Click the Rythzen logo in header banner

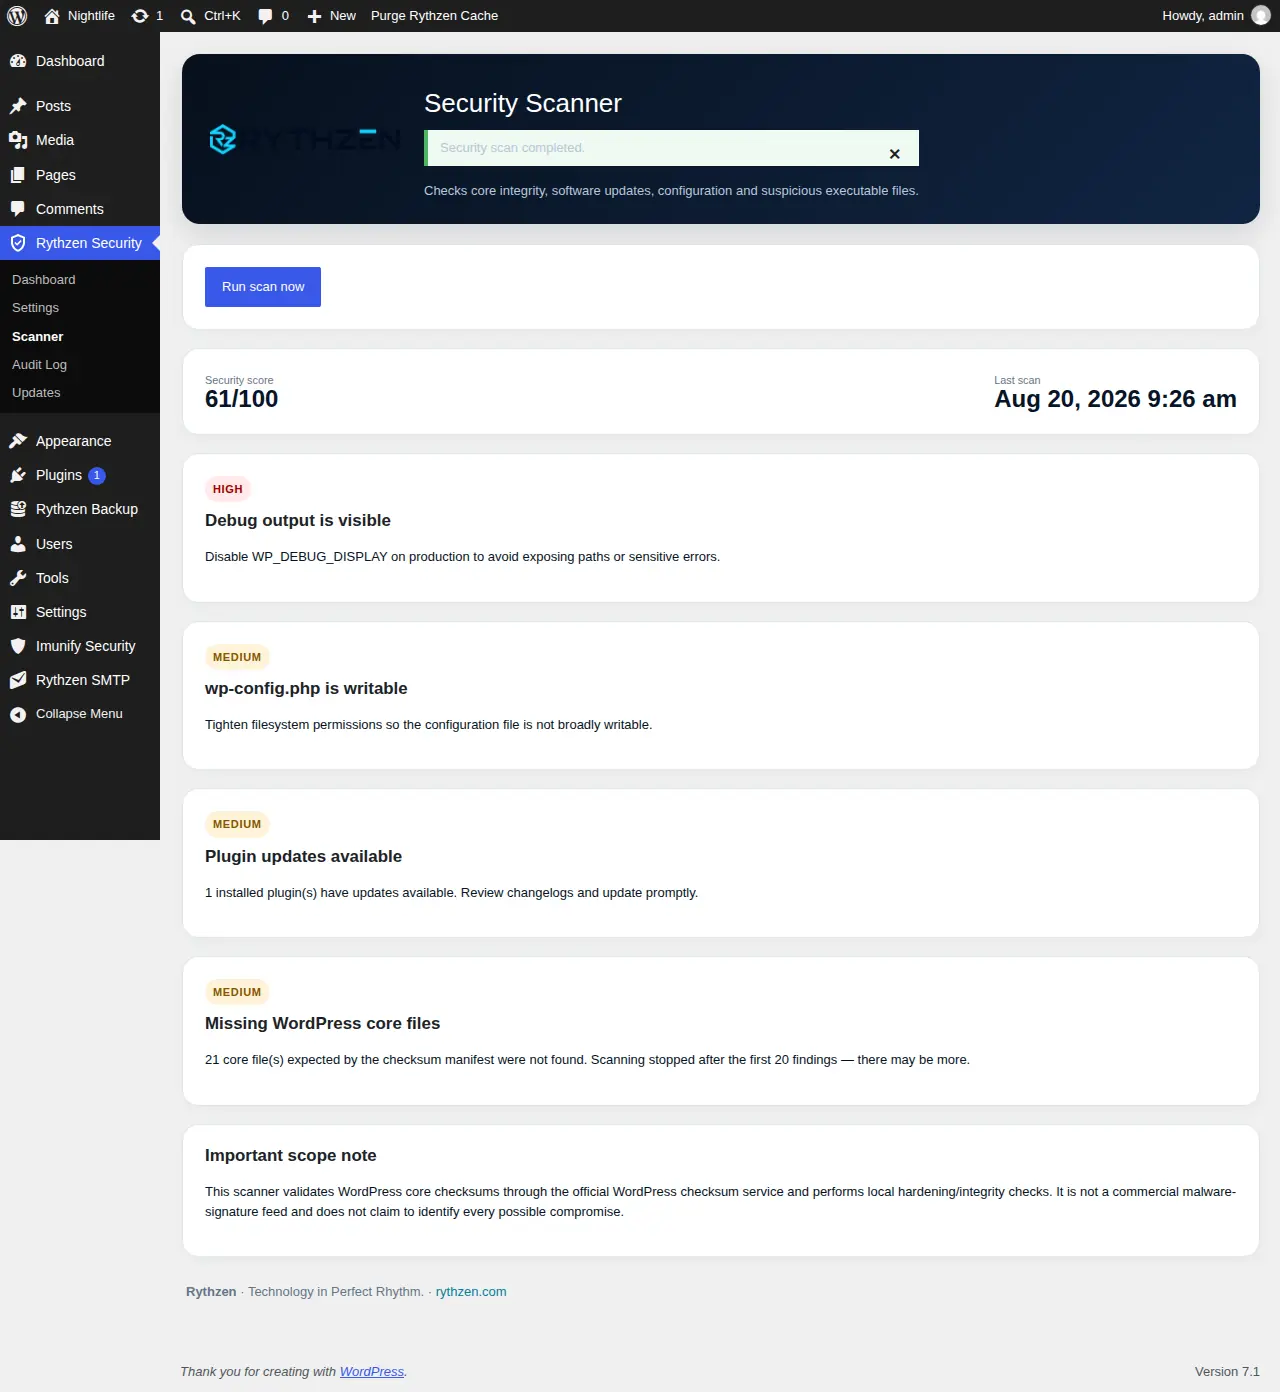305,139
